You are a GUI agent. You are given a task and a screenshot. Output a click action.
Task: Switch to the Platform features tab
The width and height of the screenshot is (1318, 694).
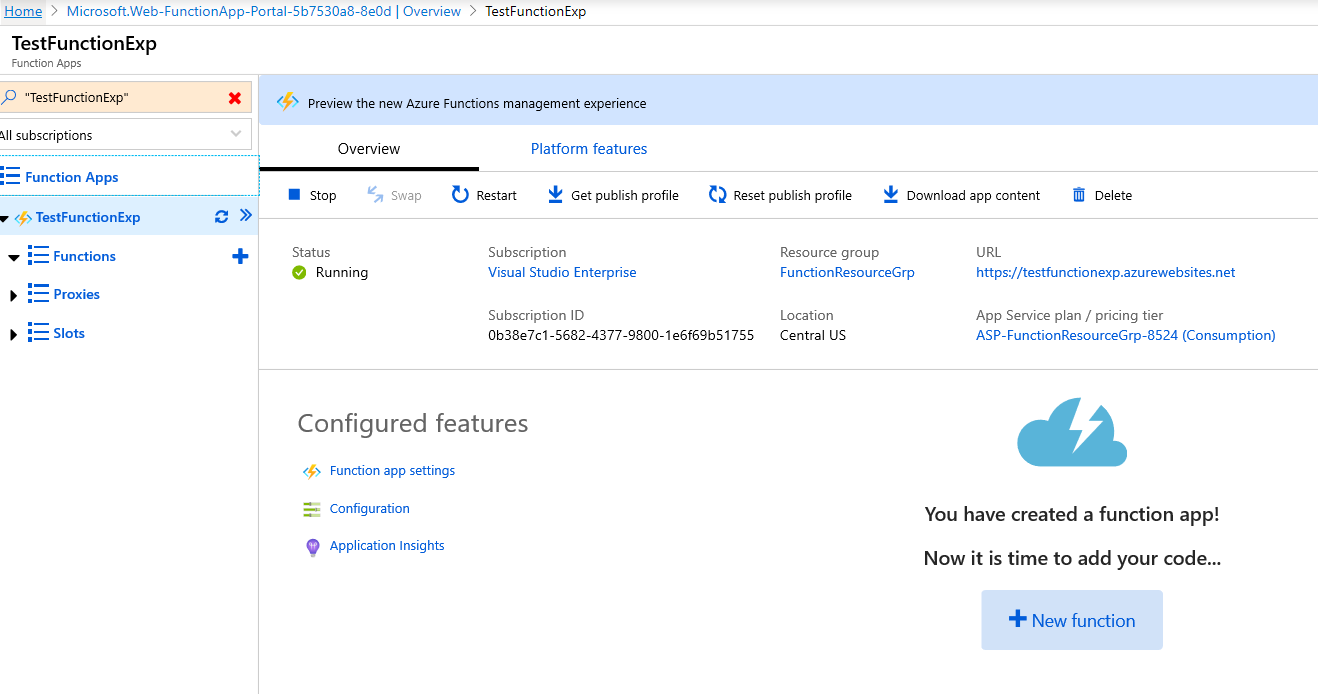click(589, 149)
